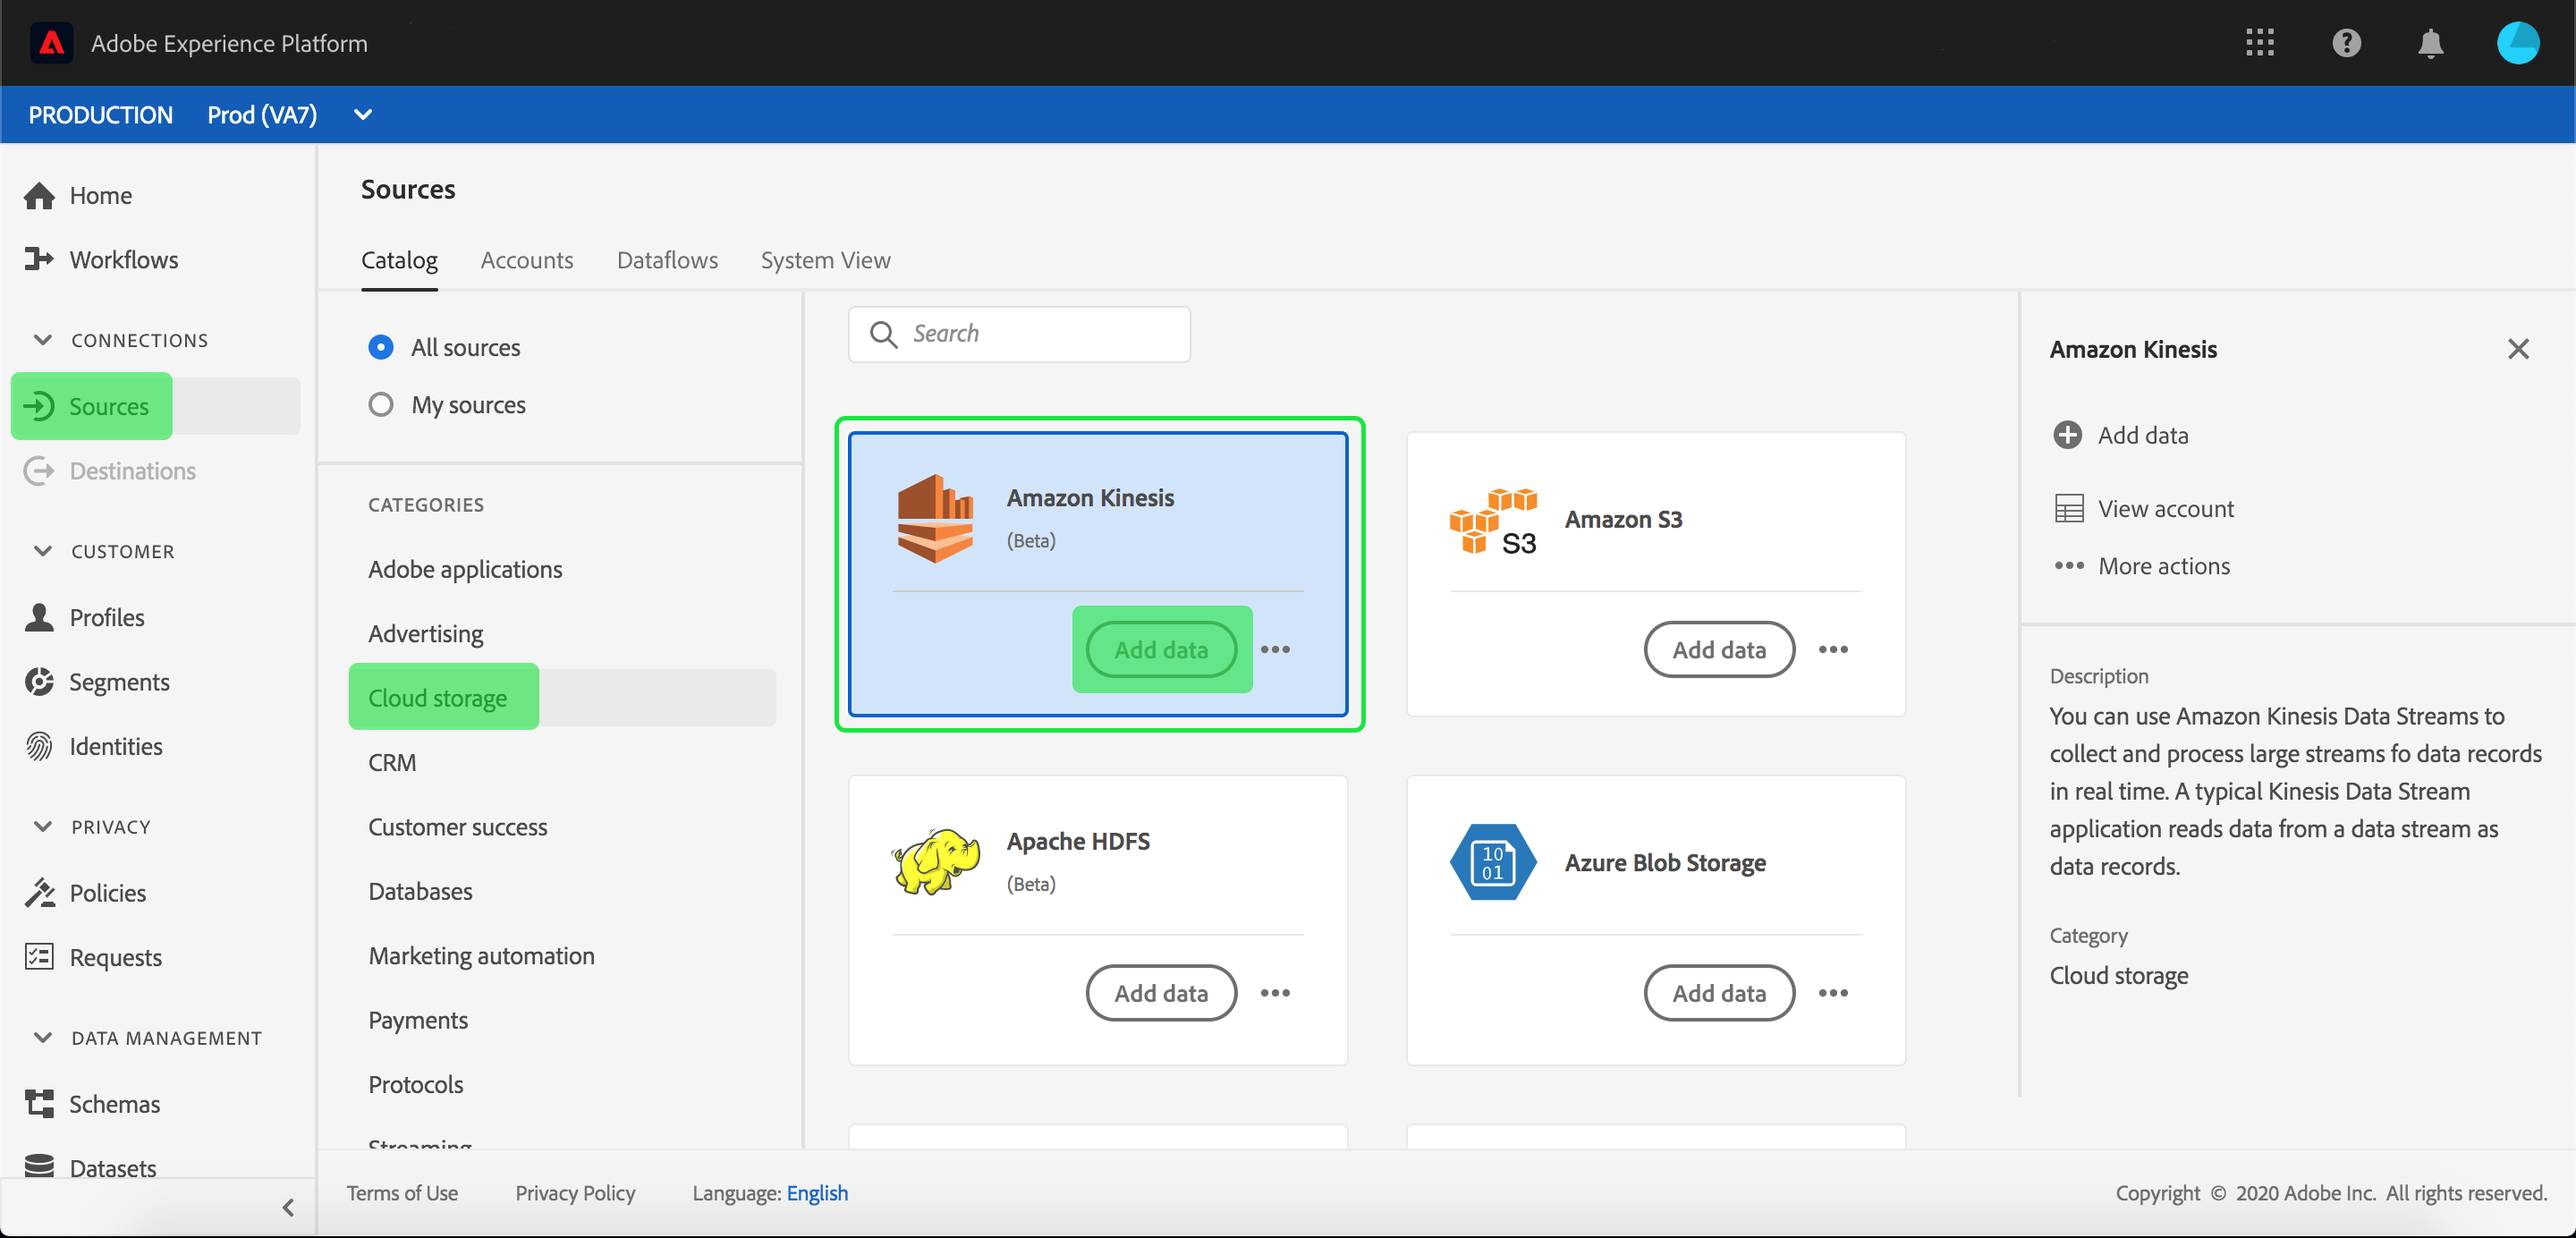Click the help question mark icon
Image resolution: width=2576 pixels, height=1238 pixels.
[2345, 43]
